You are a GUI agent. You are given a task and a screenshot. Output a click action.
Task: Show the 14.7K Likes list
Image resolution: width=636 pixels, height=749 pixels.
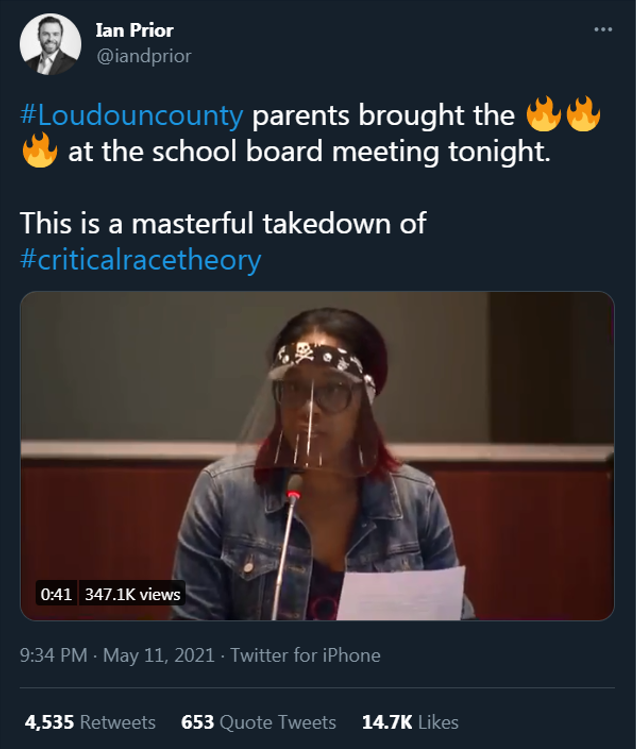click(x=408, y=721)
